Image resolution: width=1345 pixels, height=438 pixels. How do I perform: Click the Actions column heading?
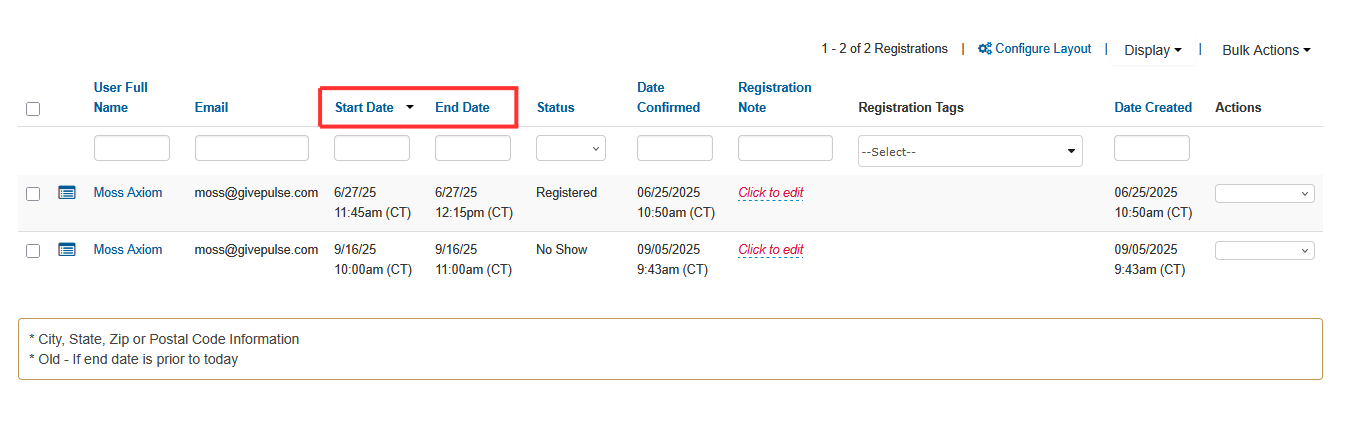(1238, 107)
